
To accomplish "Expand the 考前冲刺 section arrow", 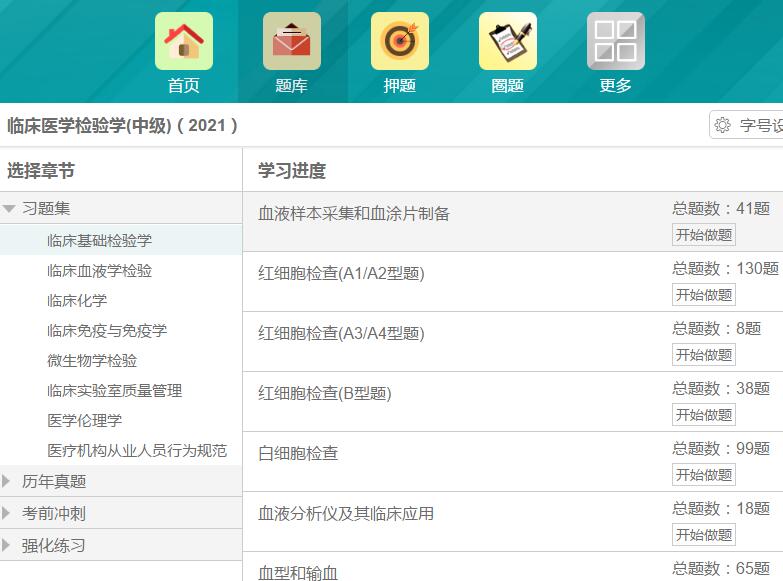I will [6, 513].
